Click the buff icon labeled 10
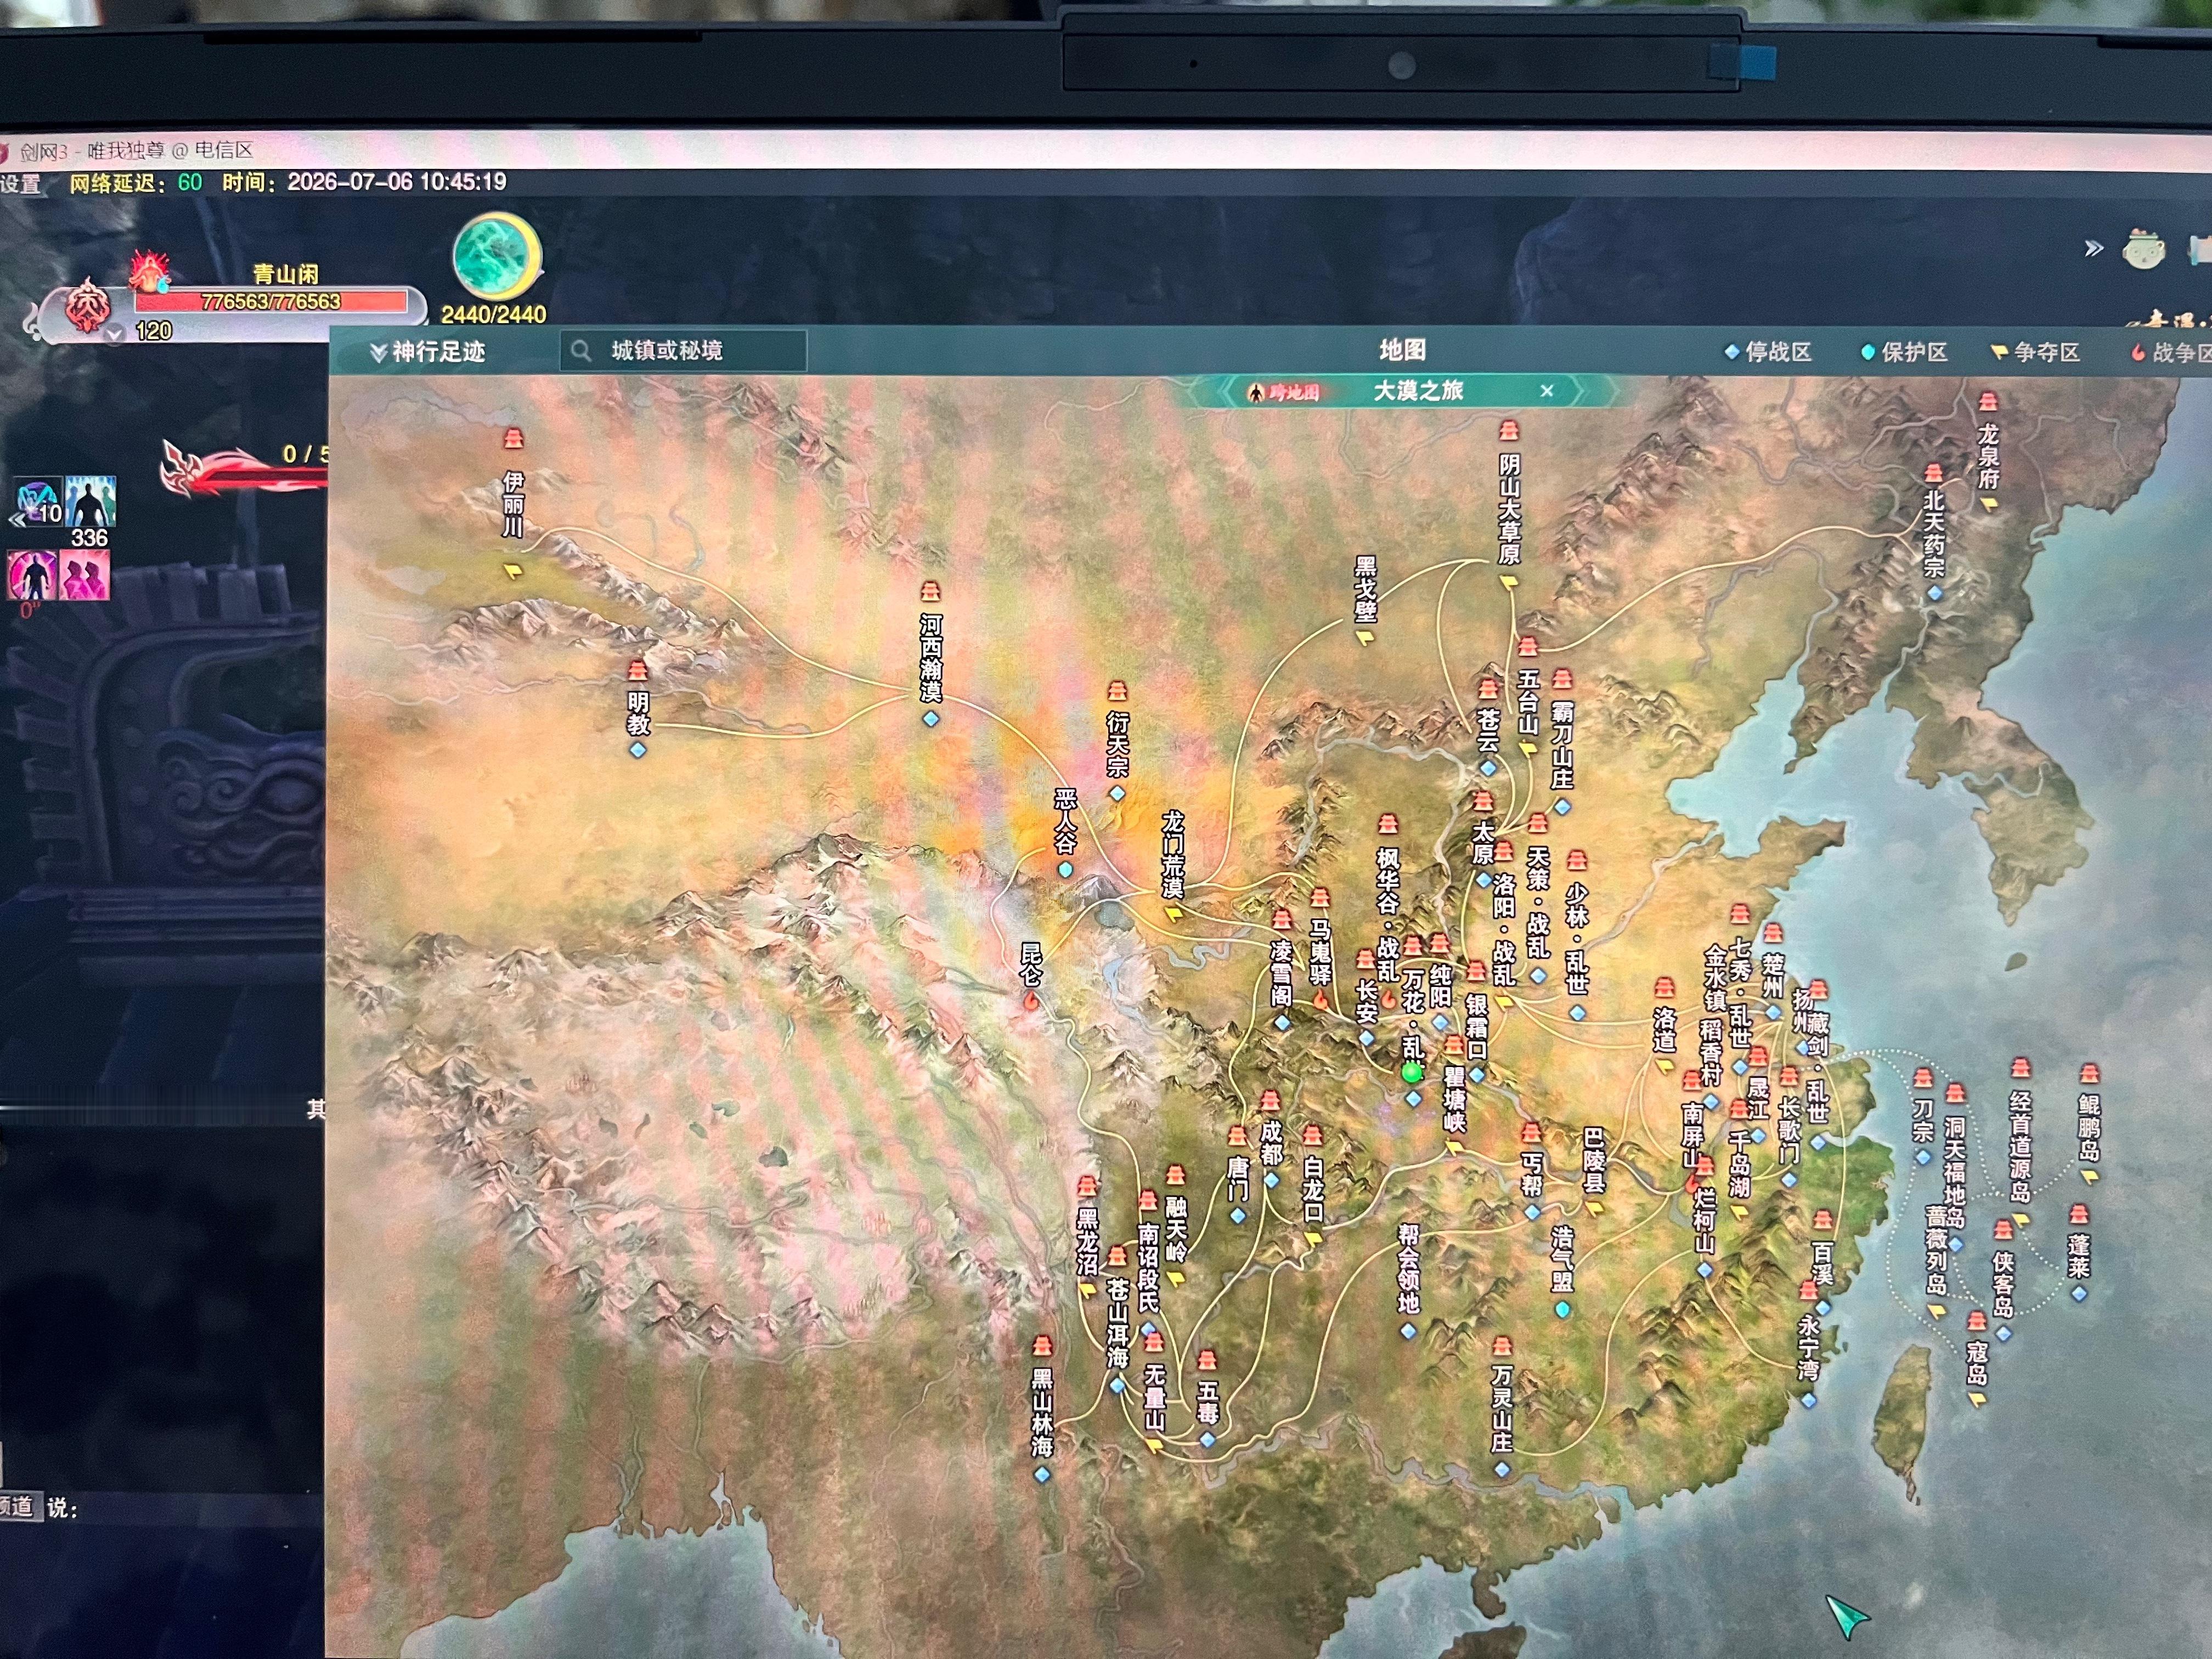This screenshot has height=1659, width=2212. click(x=38, y=502)
